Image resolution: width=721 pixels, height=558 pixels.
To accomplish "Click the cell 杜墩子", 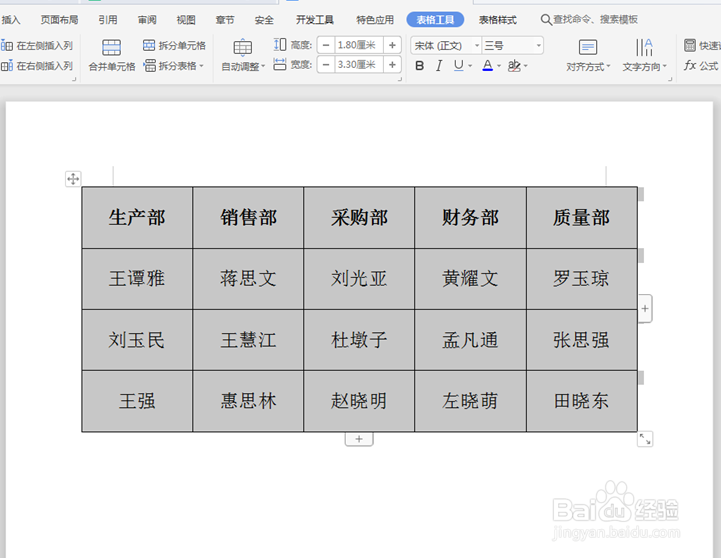I will click(359, 340).
